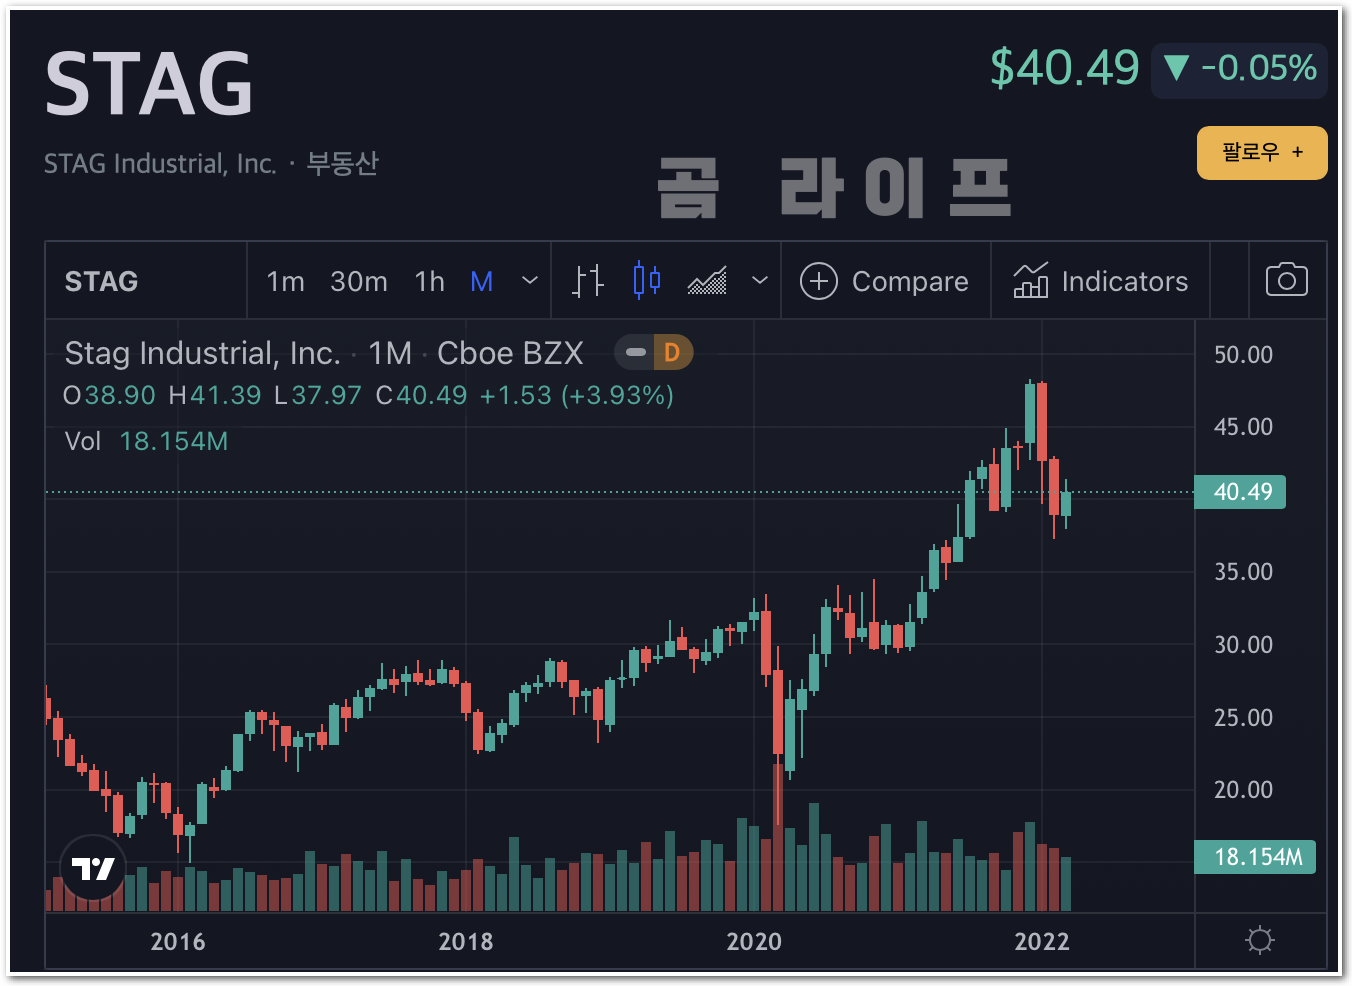The height and width of the screenshot is (986, 1352).
Task: Click the 팔로우 + follow button
Action: coord(1262,153)
